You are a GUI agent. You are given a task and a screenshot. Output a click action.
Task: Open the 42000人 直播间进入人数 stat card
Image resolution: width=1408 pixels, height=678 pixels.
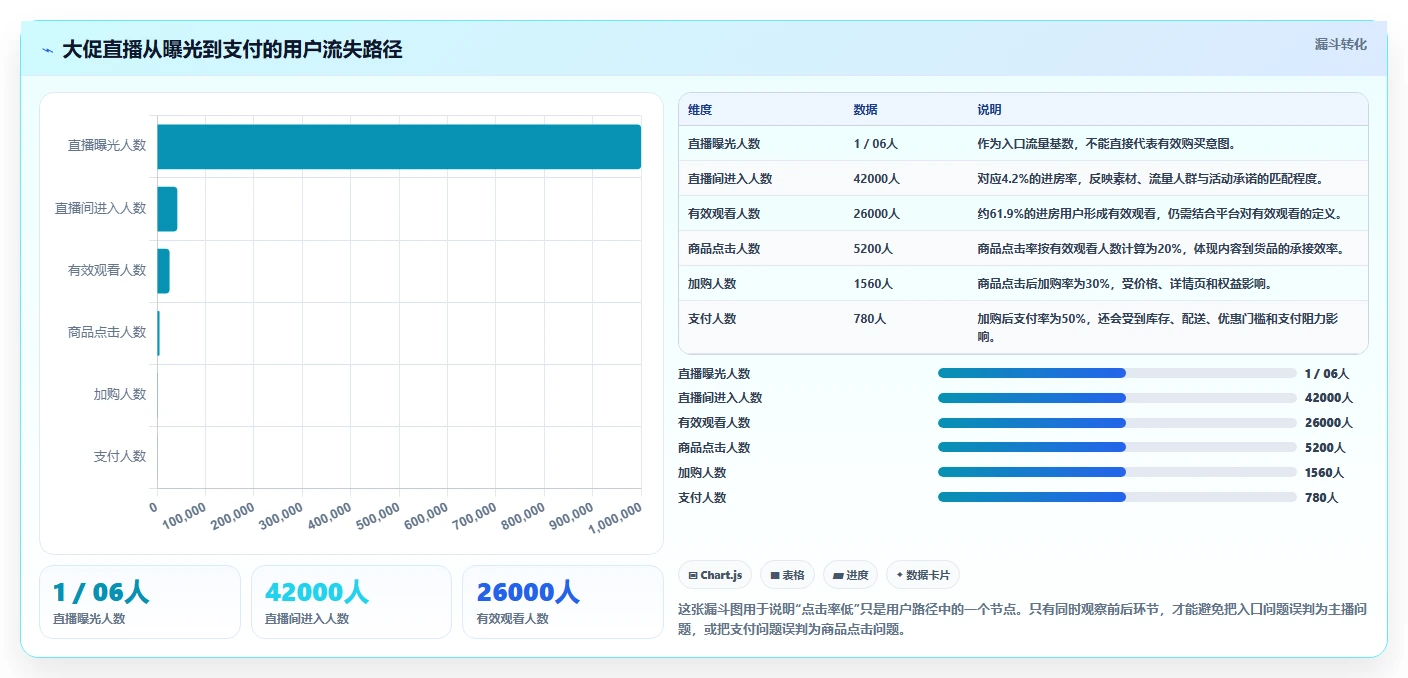(x=351, y=602)
